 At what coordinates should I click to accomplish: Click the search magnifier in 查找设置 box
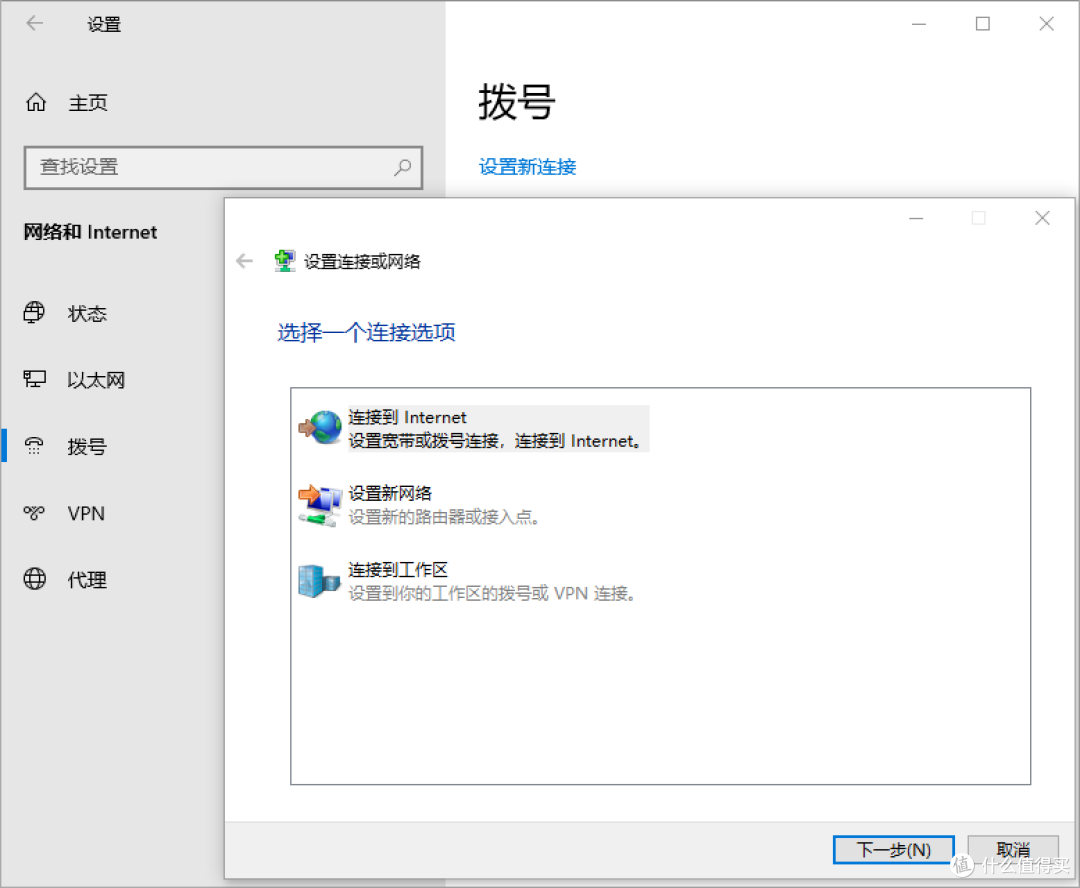click(403, 168)
